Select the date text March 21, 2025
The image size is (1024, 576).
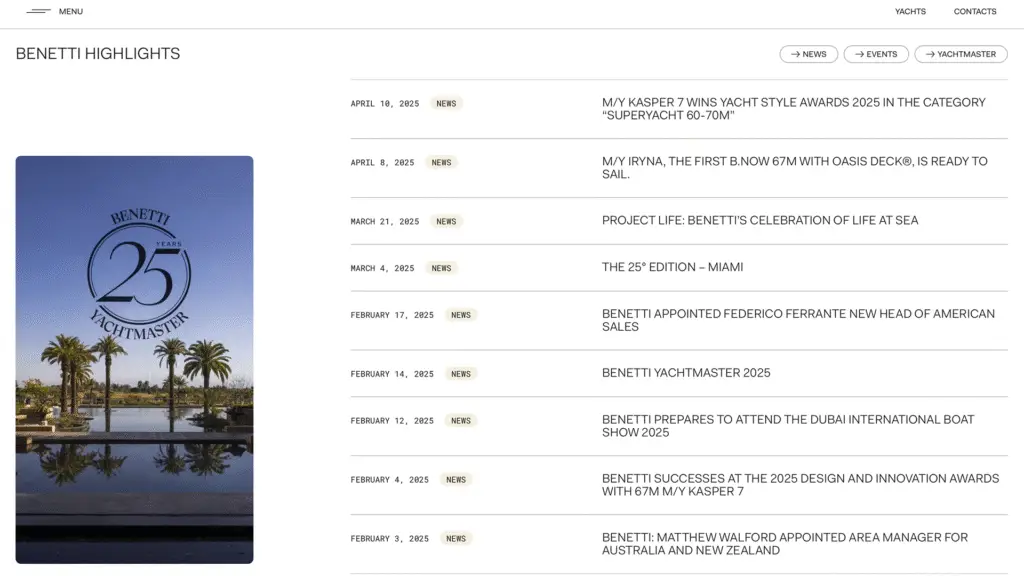click(x=385, y=221)
